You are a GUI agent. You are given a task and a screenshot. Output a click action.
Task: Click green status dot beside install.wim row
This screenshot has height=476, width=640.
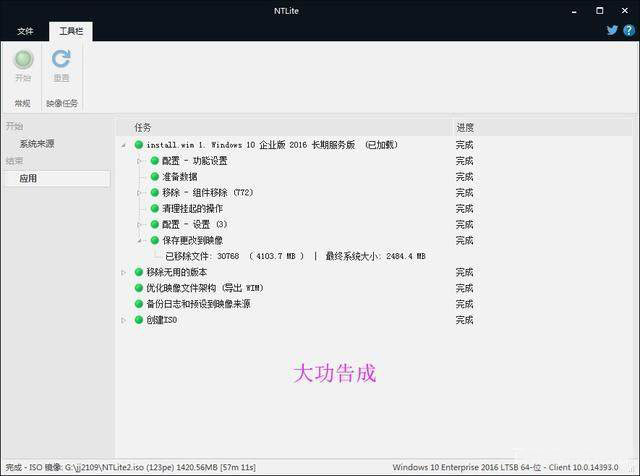pos(139,145)
